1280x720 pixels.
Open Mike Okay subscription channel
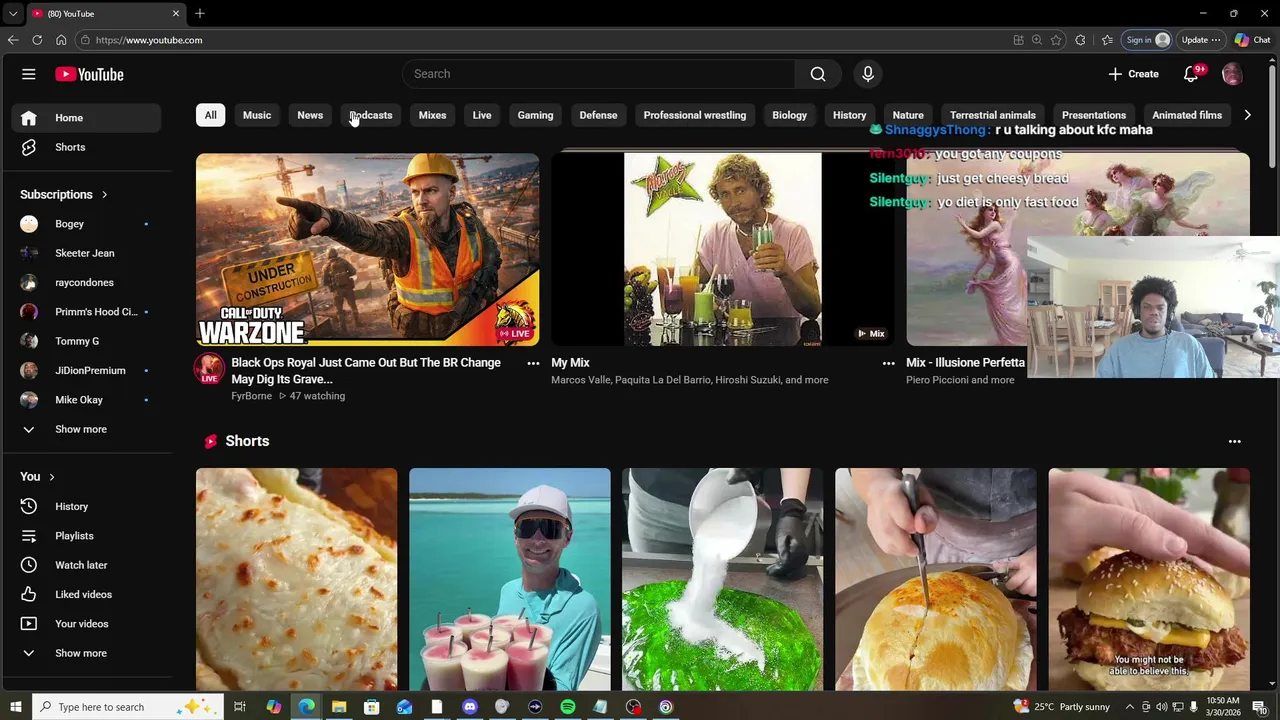tap(86, 400)
